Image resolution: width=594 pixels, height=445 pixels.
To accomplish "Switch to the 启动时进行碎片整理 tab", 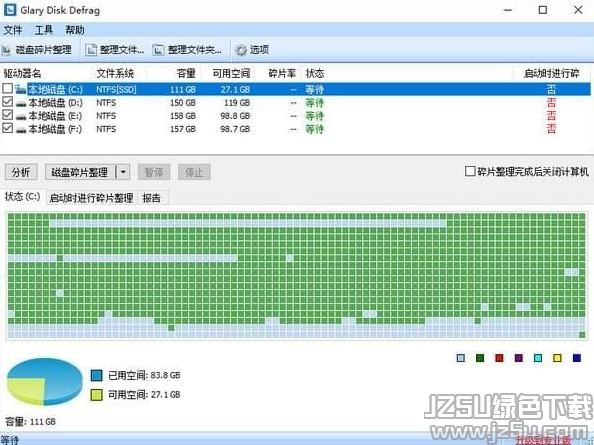I will coord(91,198).
